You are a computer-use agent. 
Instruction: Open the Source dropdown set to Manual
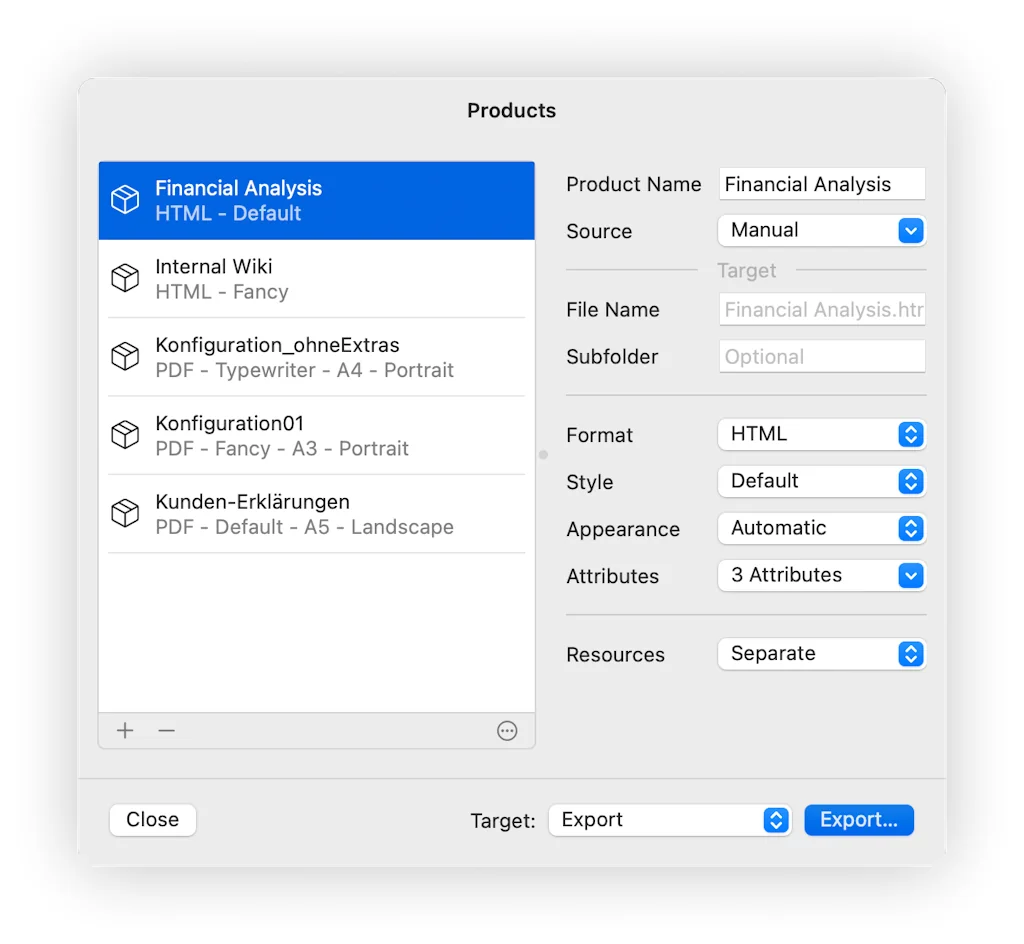pyautogui.click(x=821, y=231)
